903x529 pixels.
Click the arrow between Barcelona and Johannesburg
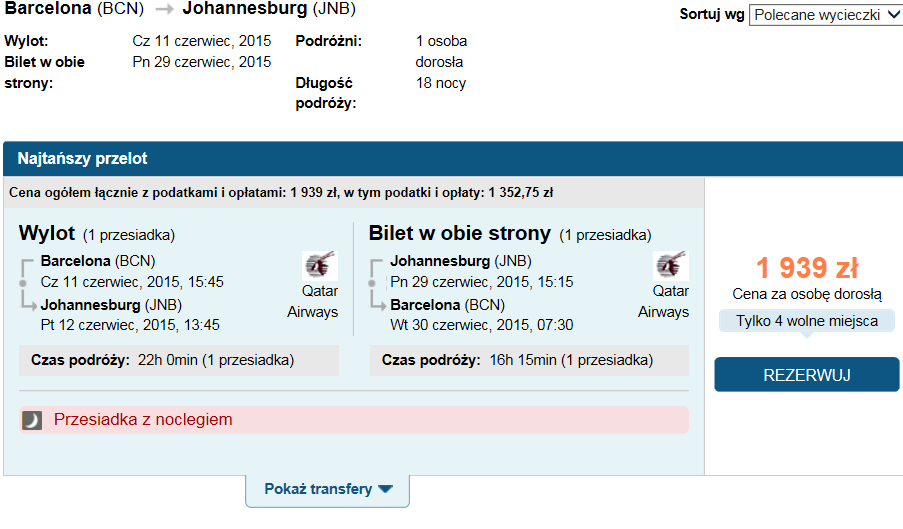click(x=164, y=10)
